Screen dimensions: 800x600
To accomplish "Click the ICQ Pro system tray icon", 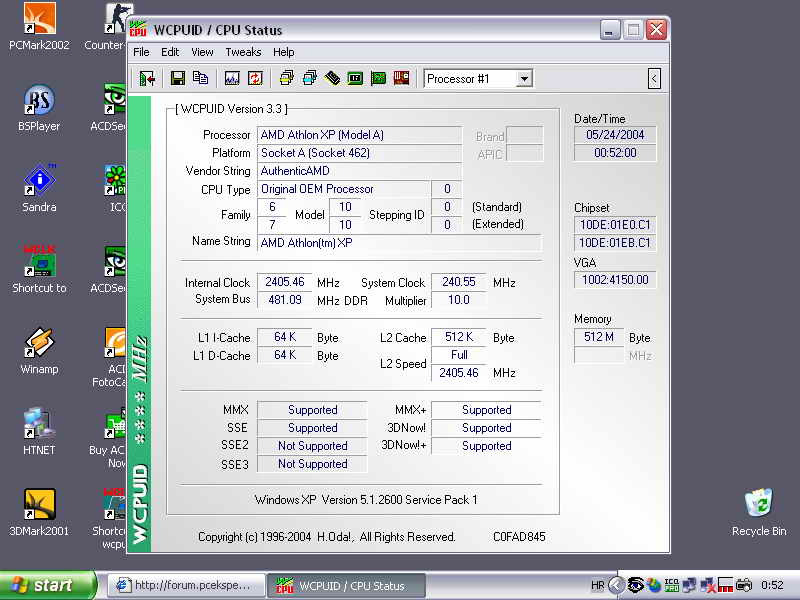I will click(671, 585).
